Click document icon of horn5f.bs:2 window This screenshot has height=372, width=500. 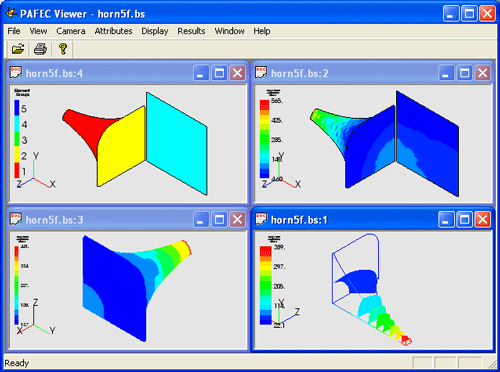(x=261, y=72)
